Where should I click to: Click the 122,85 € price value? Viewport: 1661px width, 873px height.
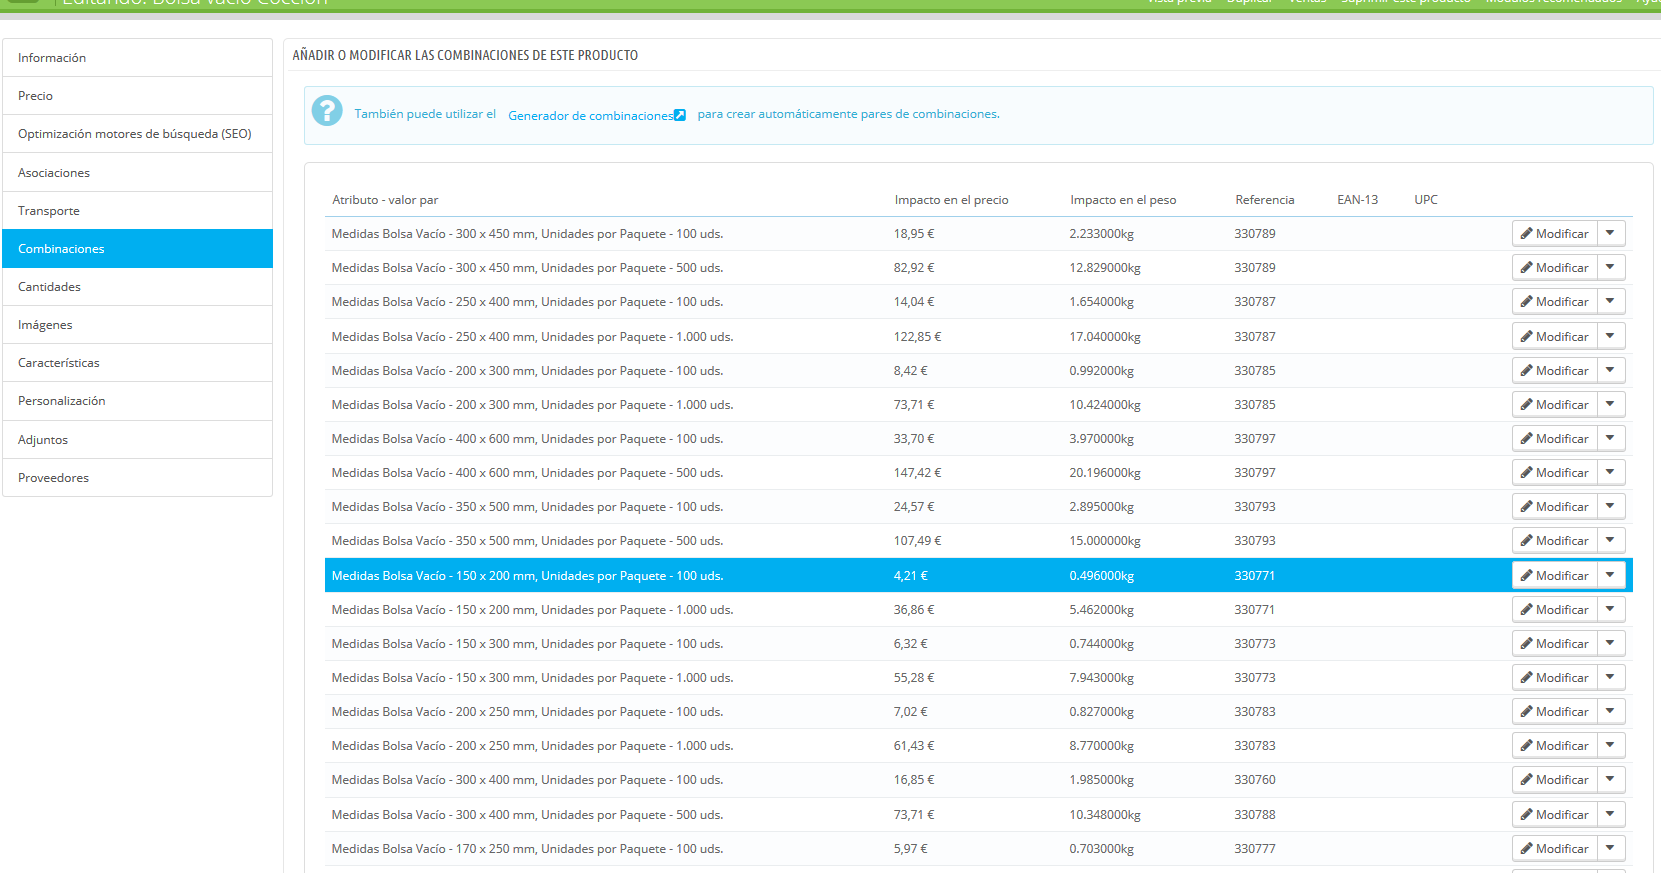(x=917, y=337)
